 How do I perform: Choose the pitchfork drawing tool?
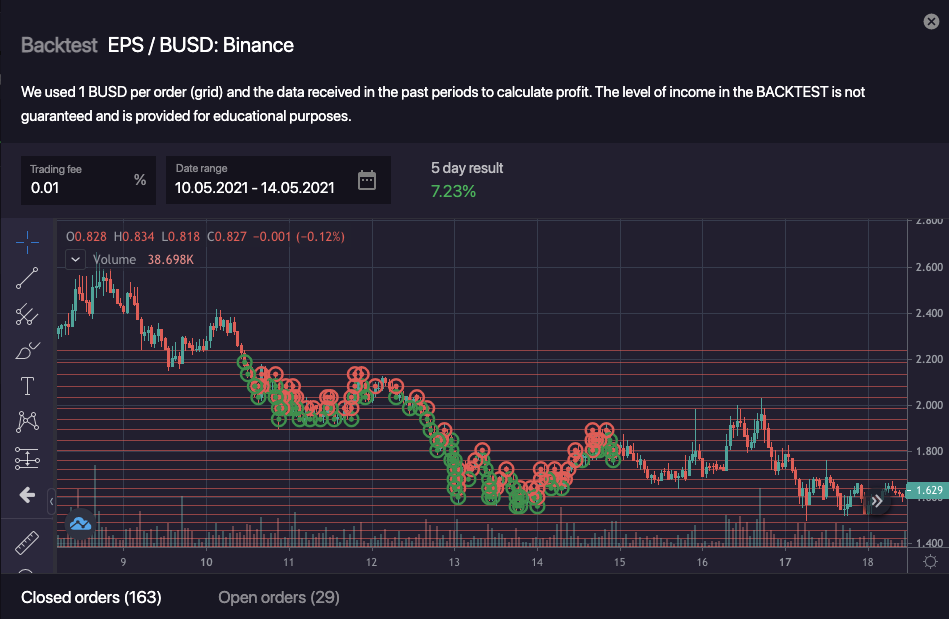point(27,315)
